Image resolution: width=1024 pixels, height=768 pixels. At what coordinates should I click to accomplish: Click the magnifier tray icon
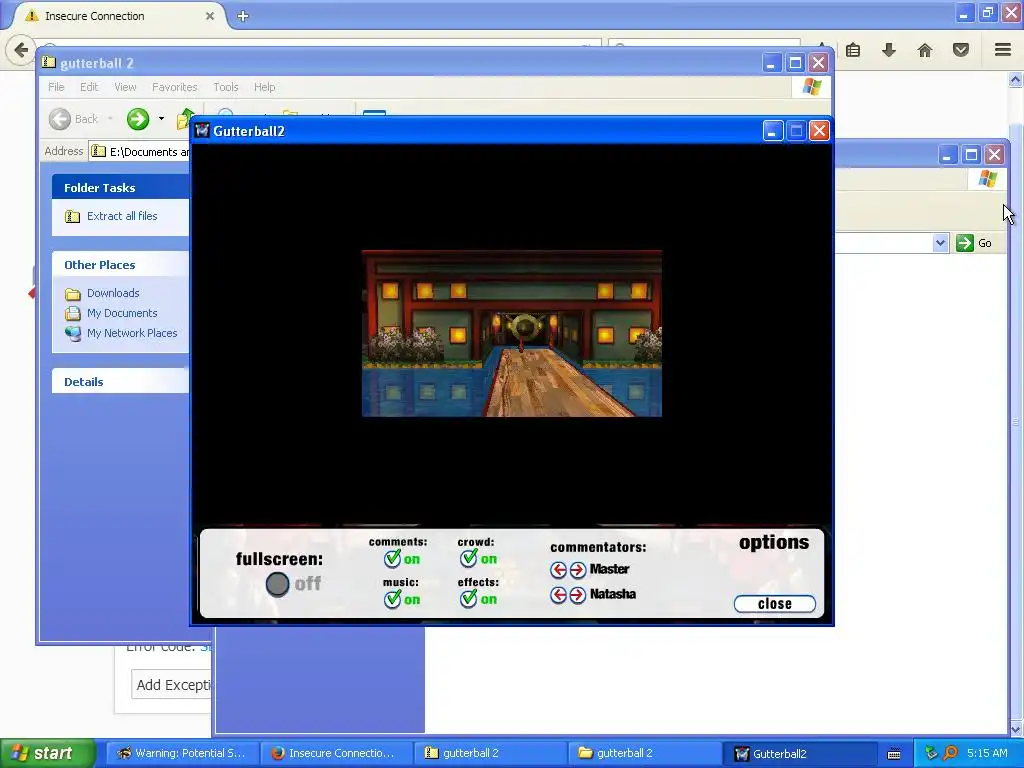coord(950,753)
